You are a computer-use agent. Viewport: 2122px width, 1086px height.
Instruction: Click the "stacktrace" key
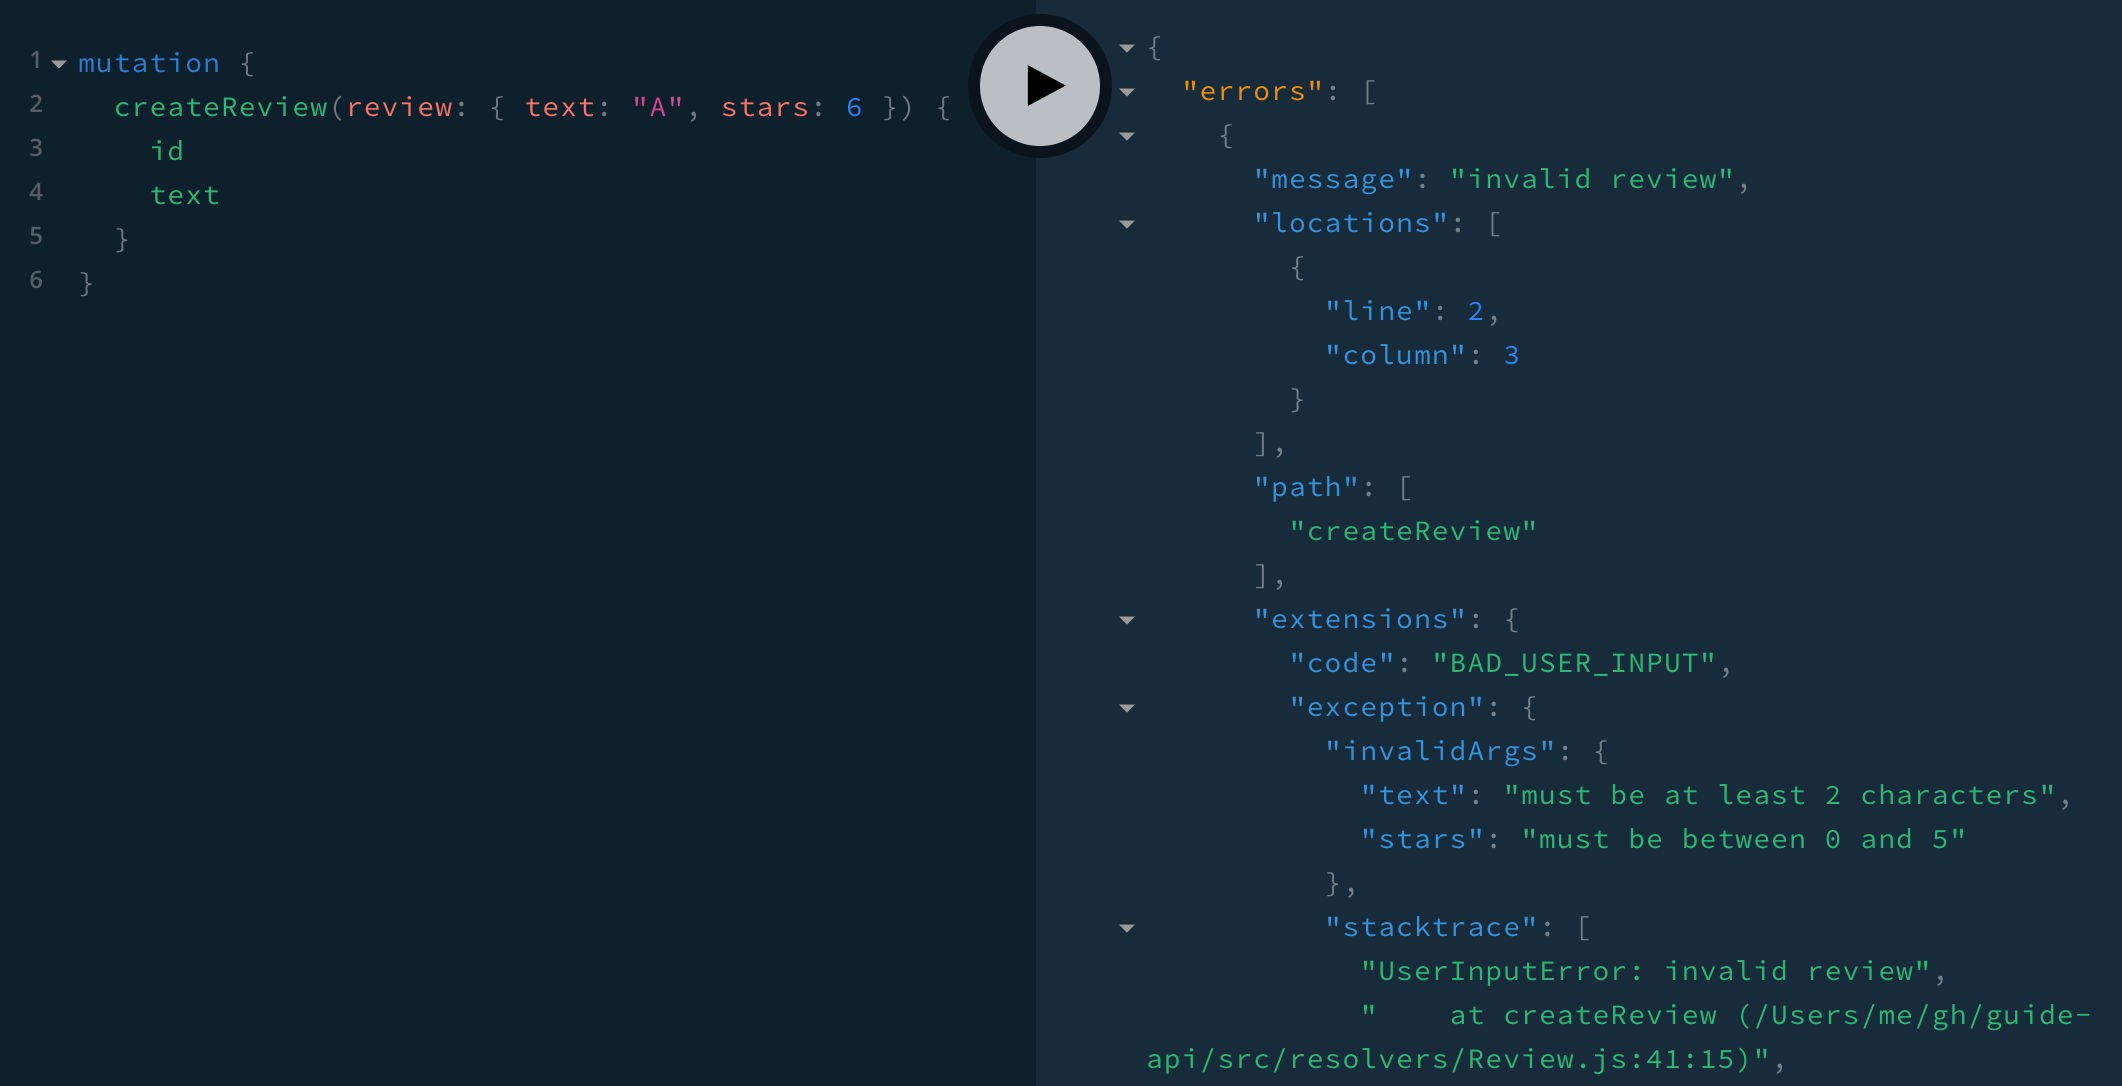(x=1431, y=927)
